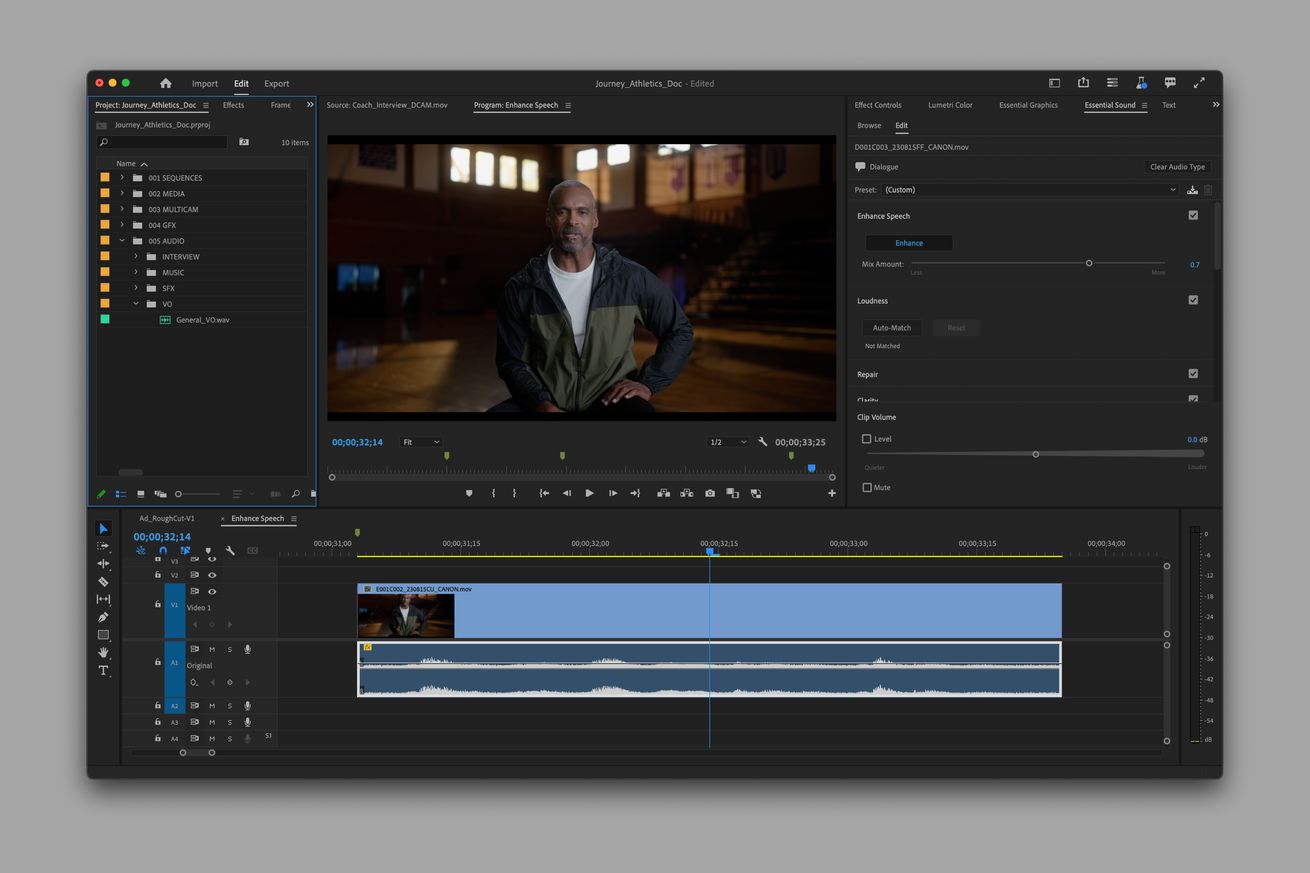Hide track V2 output using the eye toggle

(212, 575)
